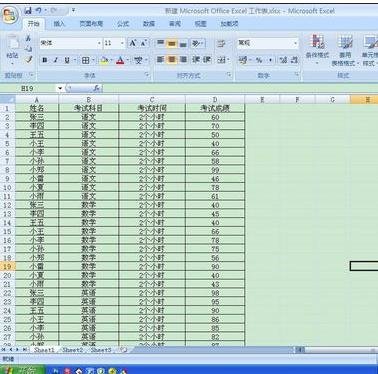
Task: Apply comma style number format
Action: coord(270,60)
